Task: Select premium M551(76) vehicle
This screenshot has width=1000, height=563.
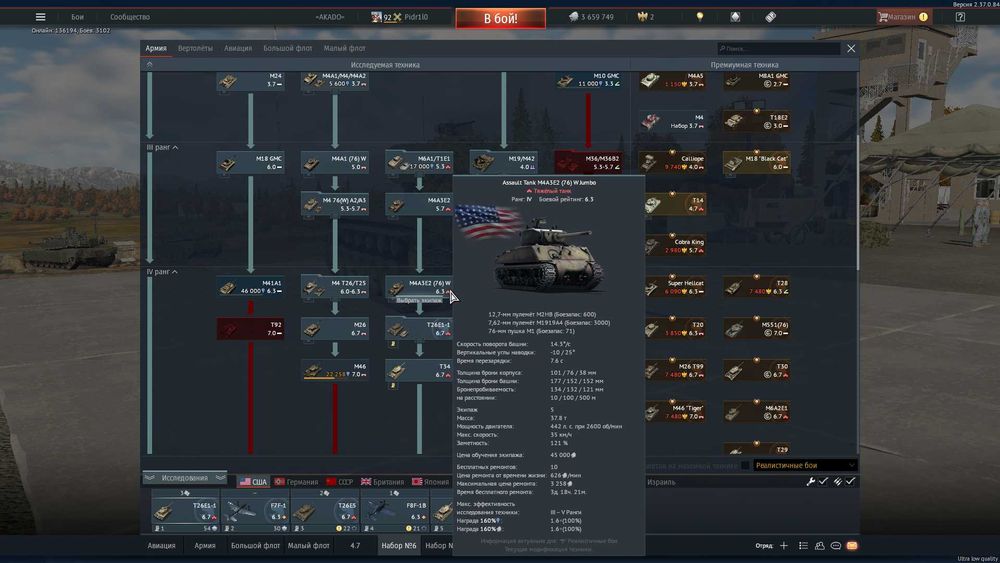Action: pos(756,328)
